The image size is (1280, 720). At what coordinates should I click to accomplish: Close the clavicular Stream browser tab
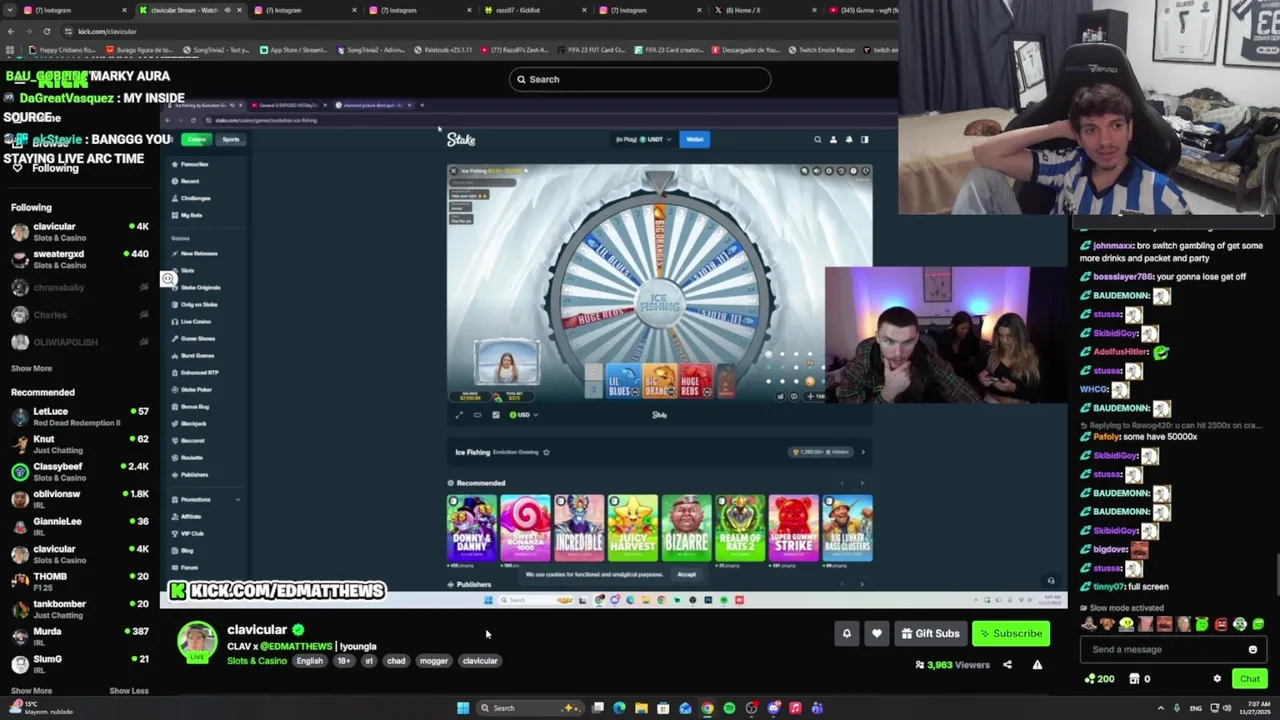[x=239, y=10]
